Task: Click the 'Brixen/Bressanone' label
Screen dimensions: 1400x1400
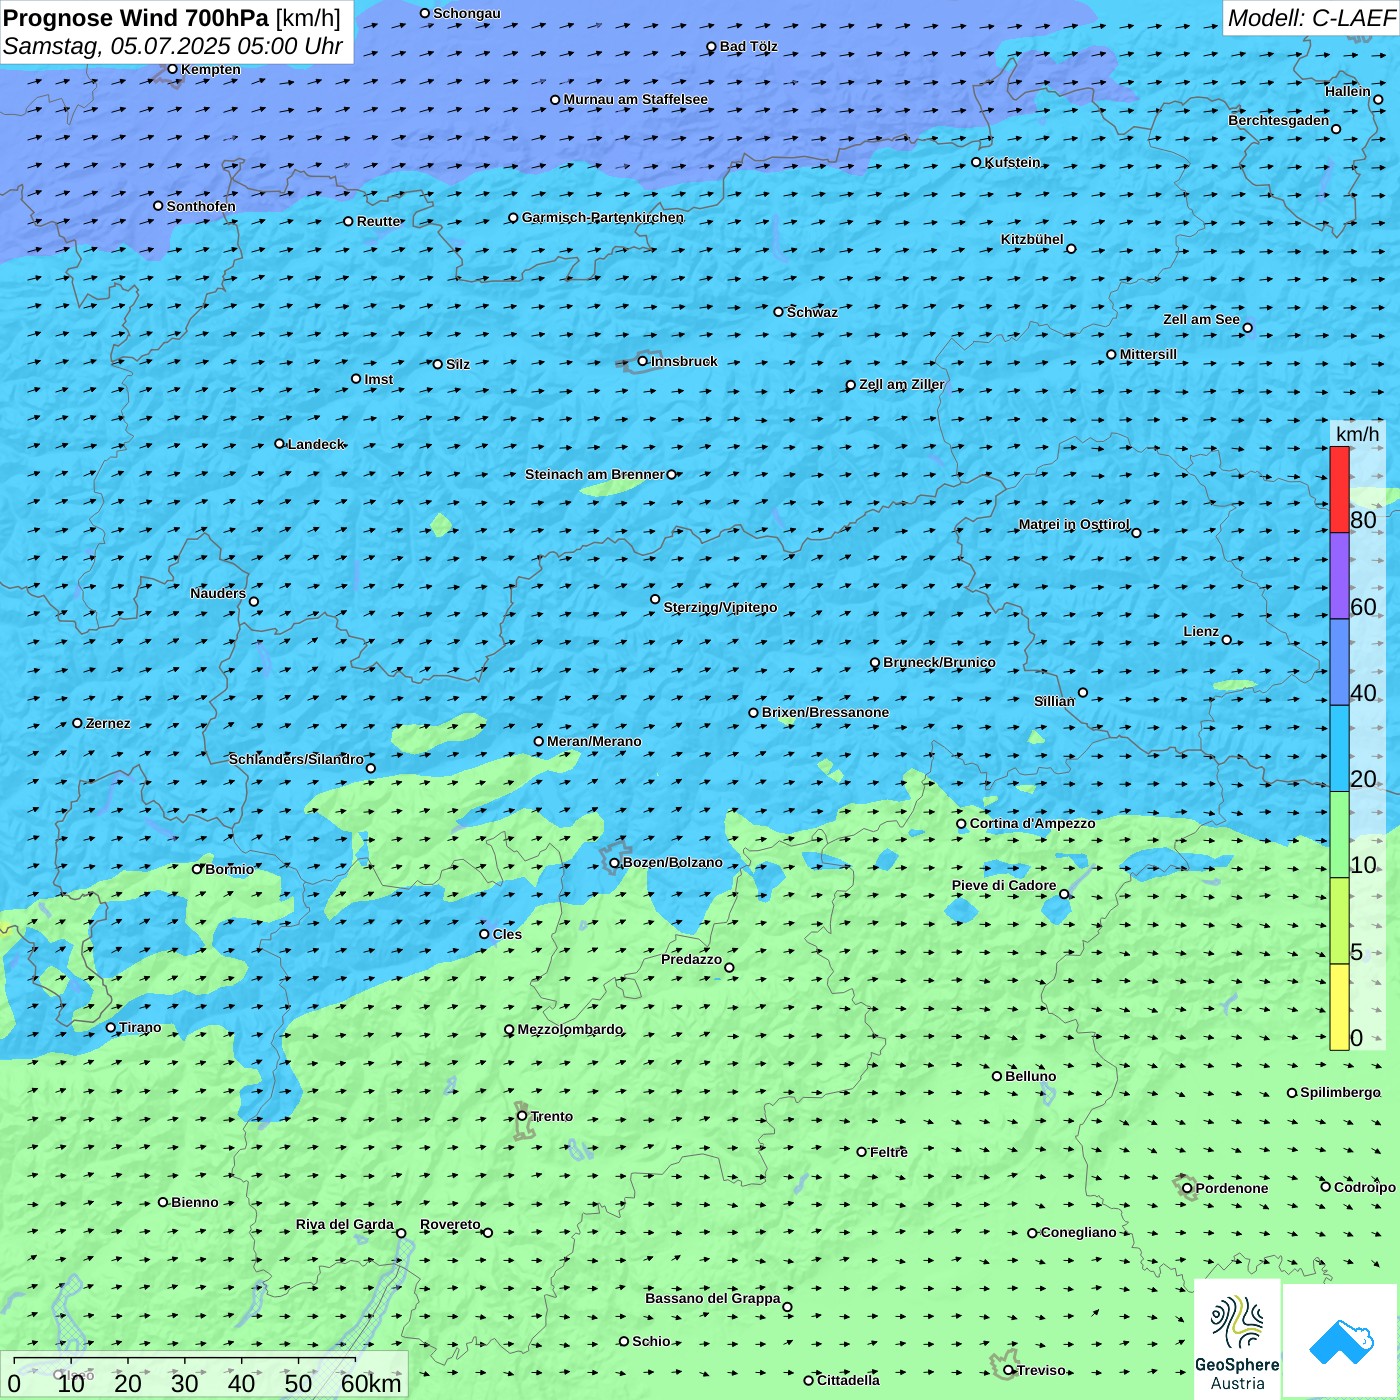Action: (x=825, y=712)
